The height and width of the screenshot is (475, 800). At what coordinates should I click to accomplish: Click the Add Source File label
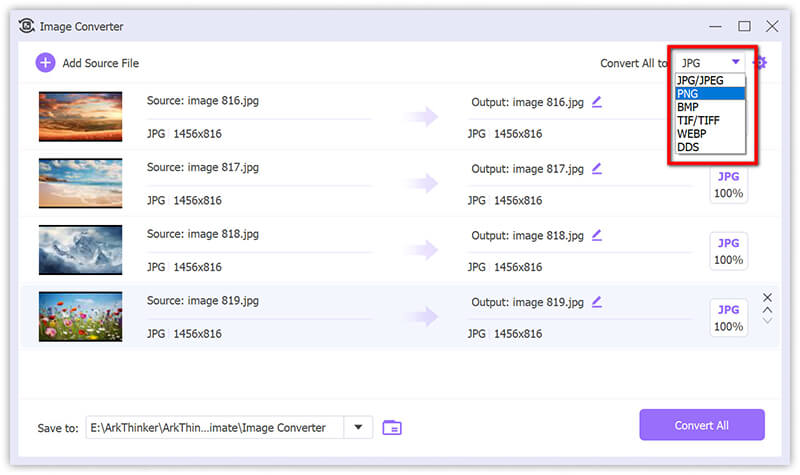click(101, 63)
